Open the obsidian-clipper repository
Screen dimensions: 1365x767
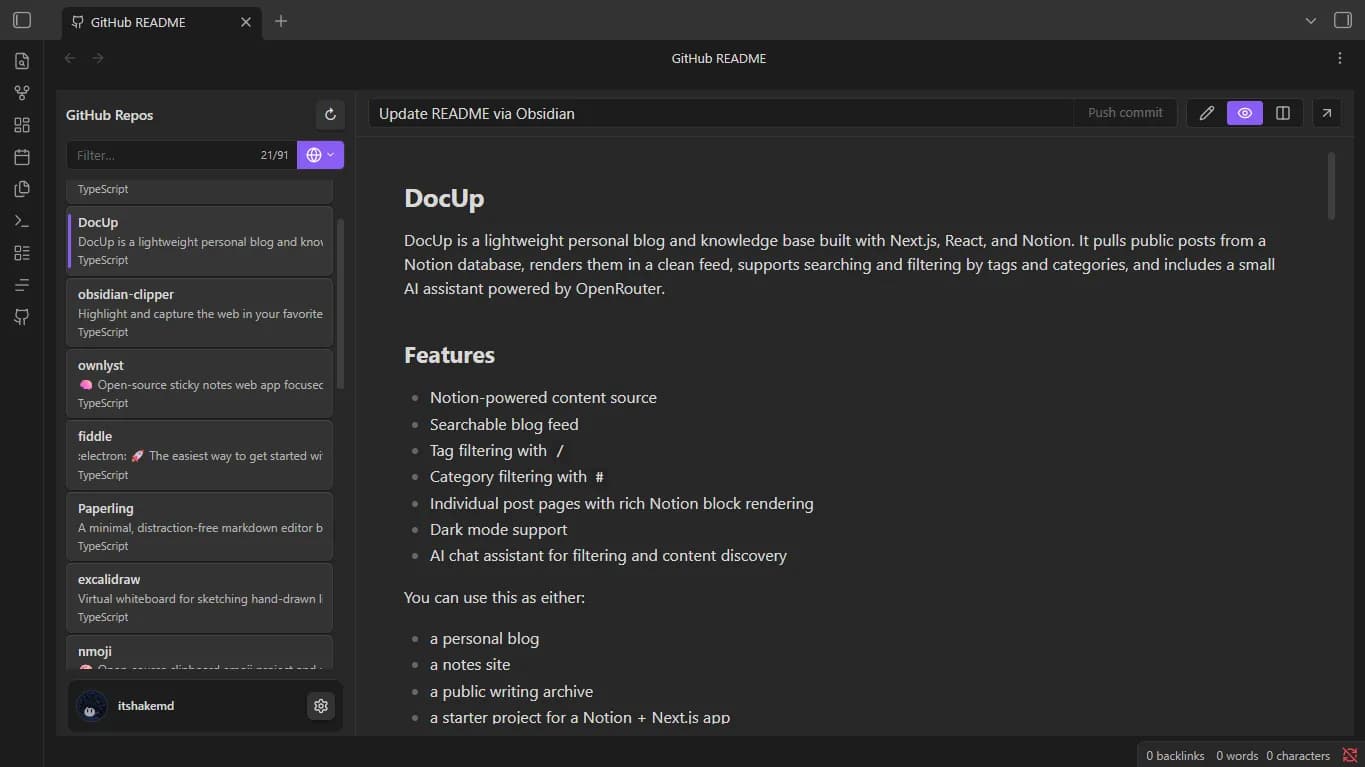(x=200, y=312)
